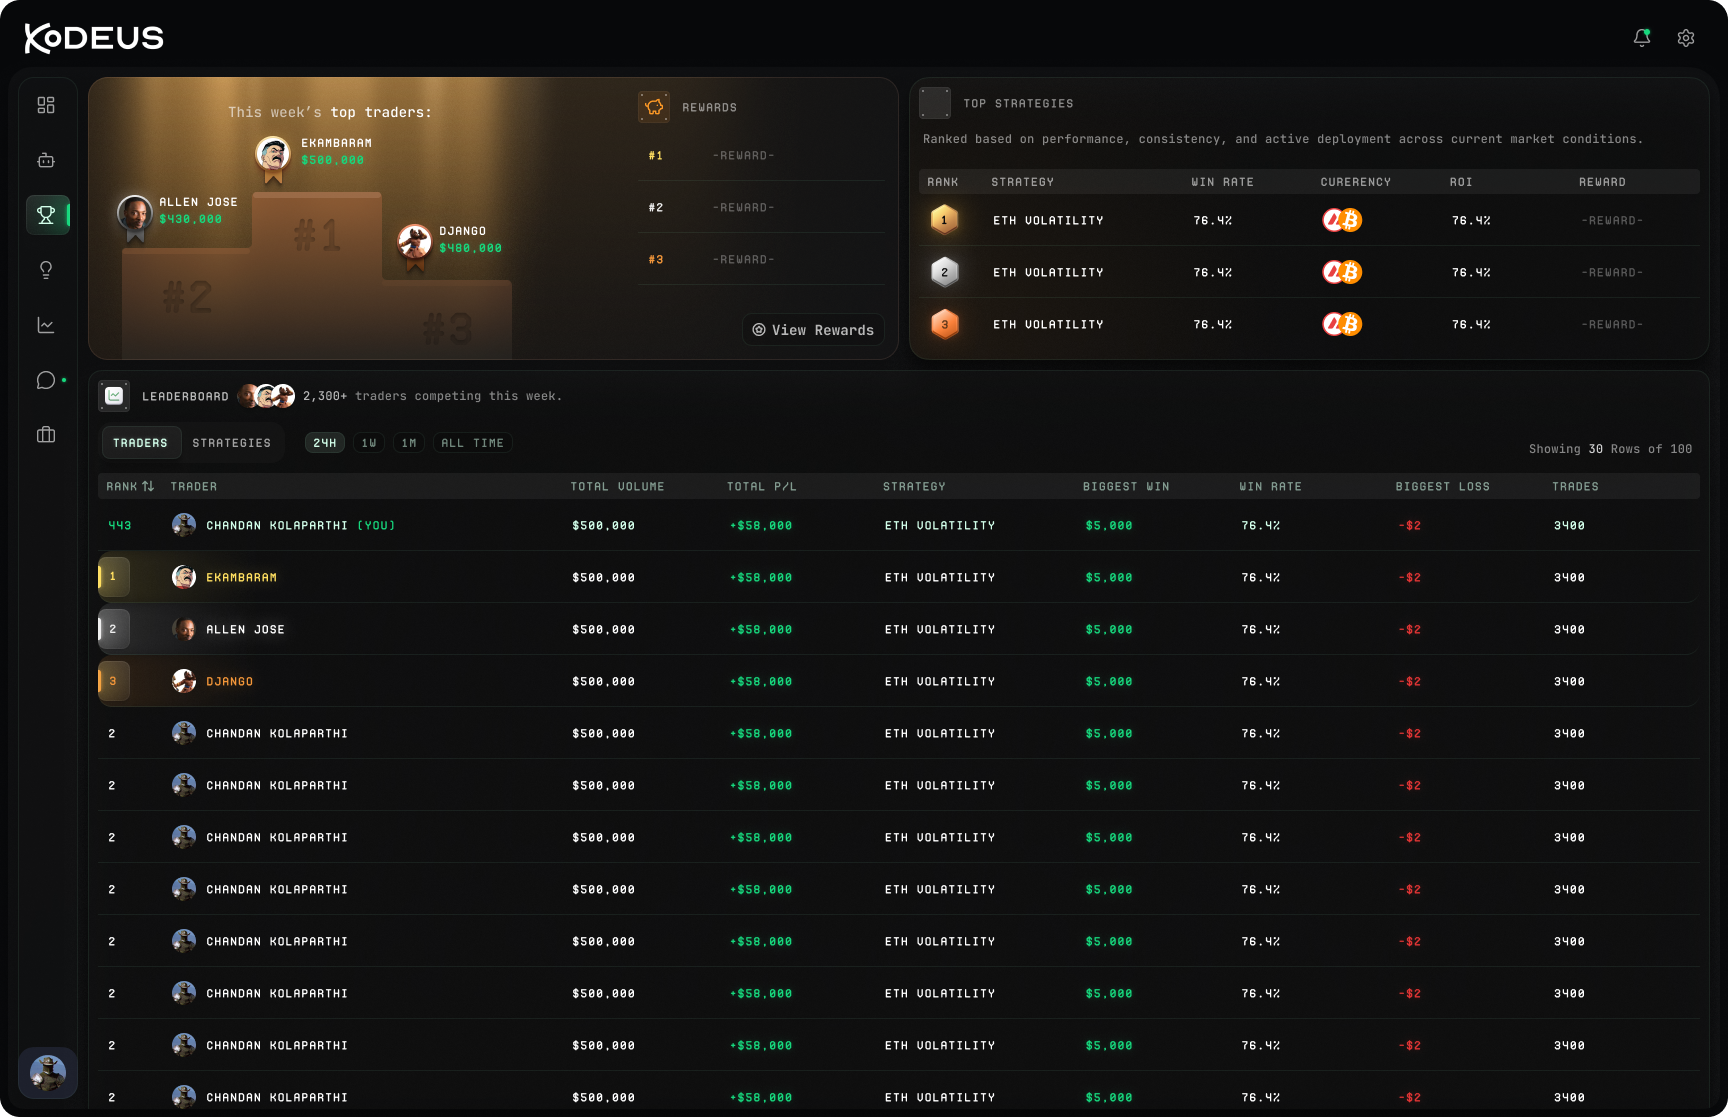
Task: Click Django's avatar in leaderboard row
Action: point(184,681)
